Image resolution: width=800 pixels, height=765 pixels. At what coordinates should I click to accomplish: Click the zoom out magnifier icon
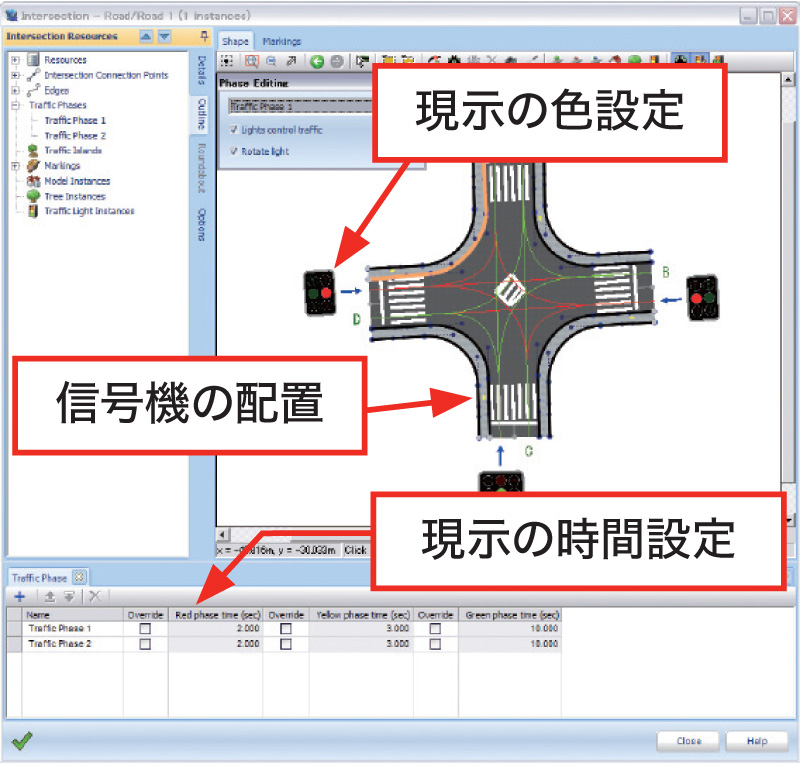272,61
